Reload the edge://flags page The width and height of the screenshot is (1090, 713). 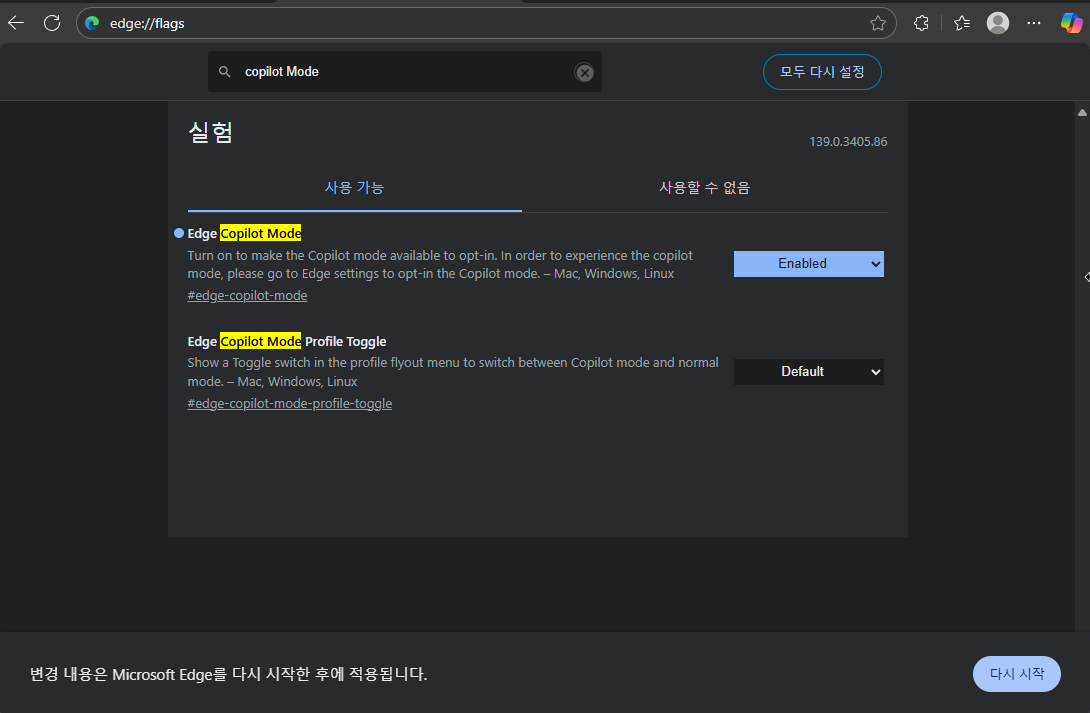click(52, 23)
